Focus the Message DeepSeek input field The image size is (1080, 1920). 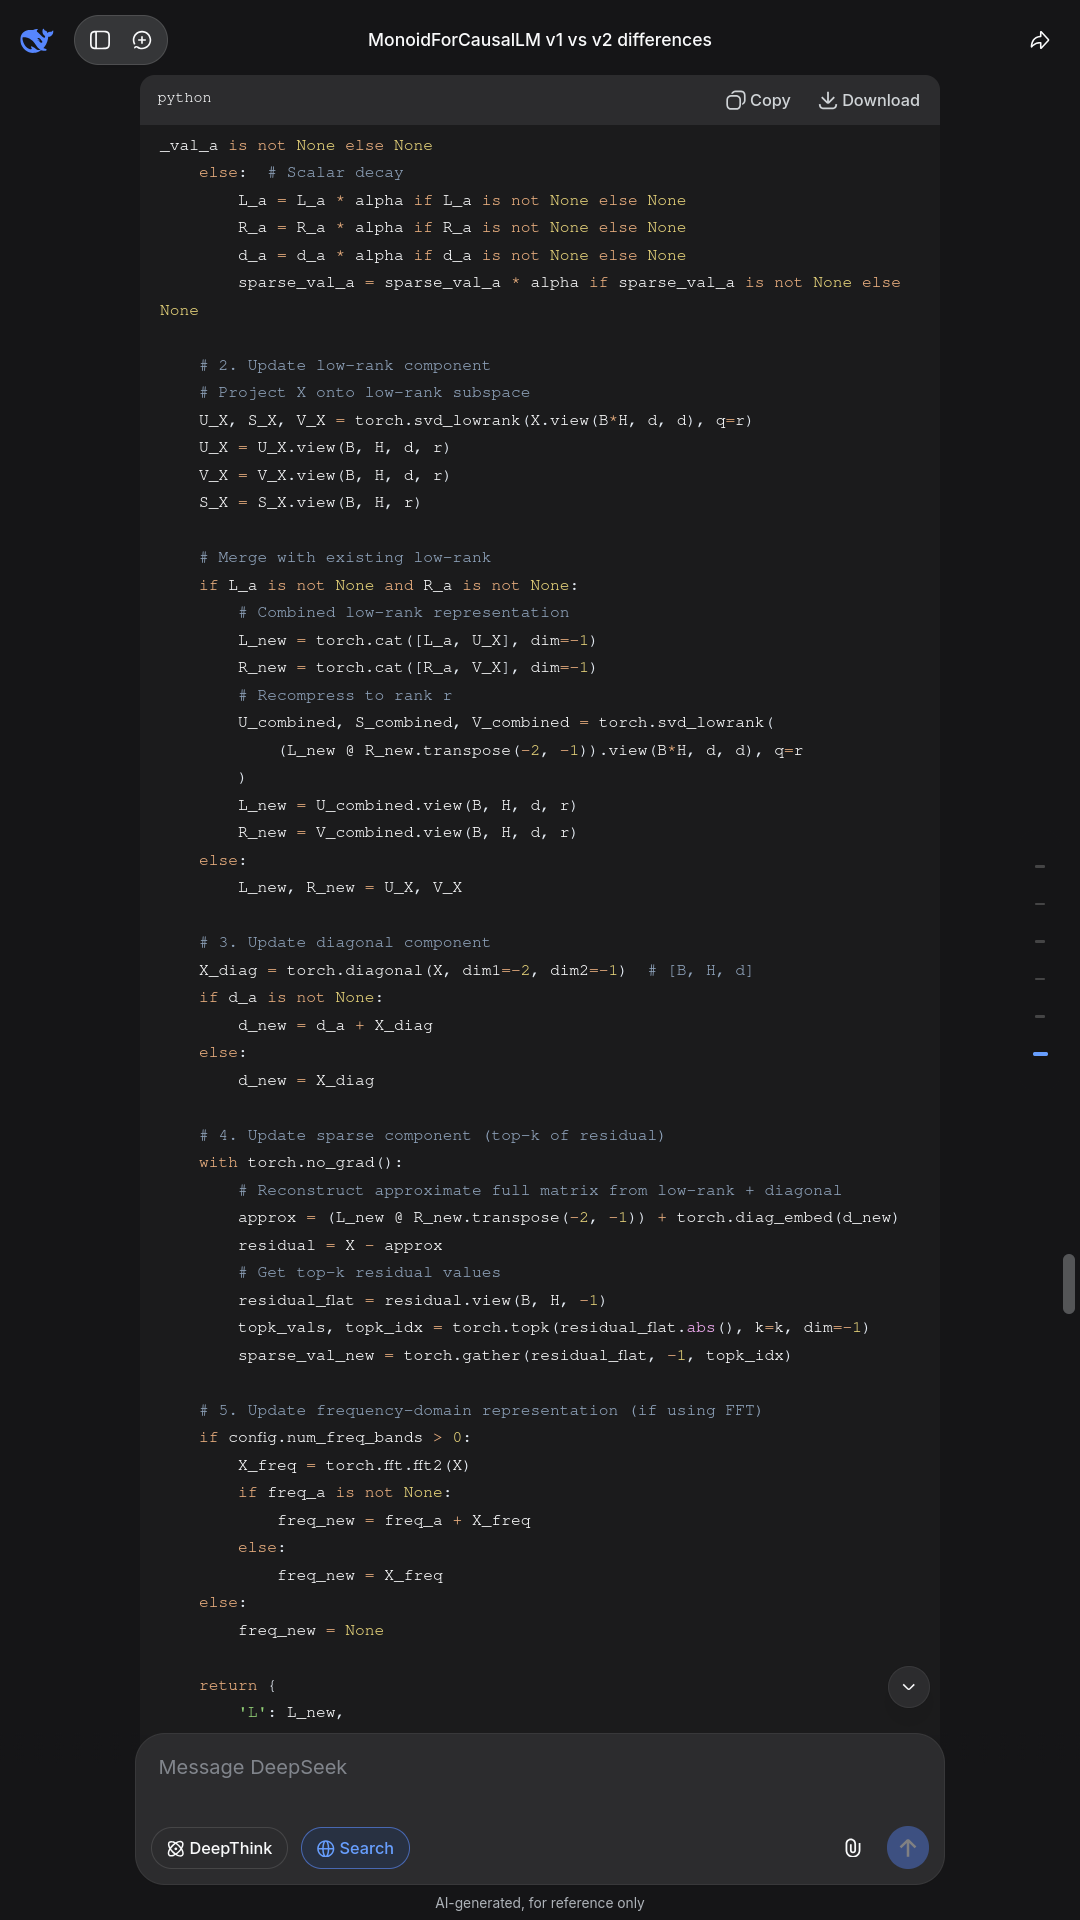point(540,1768)
